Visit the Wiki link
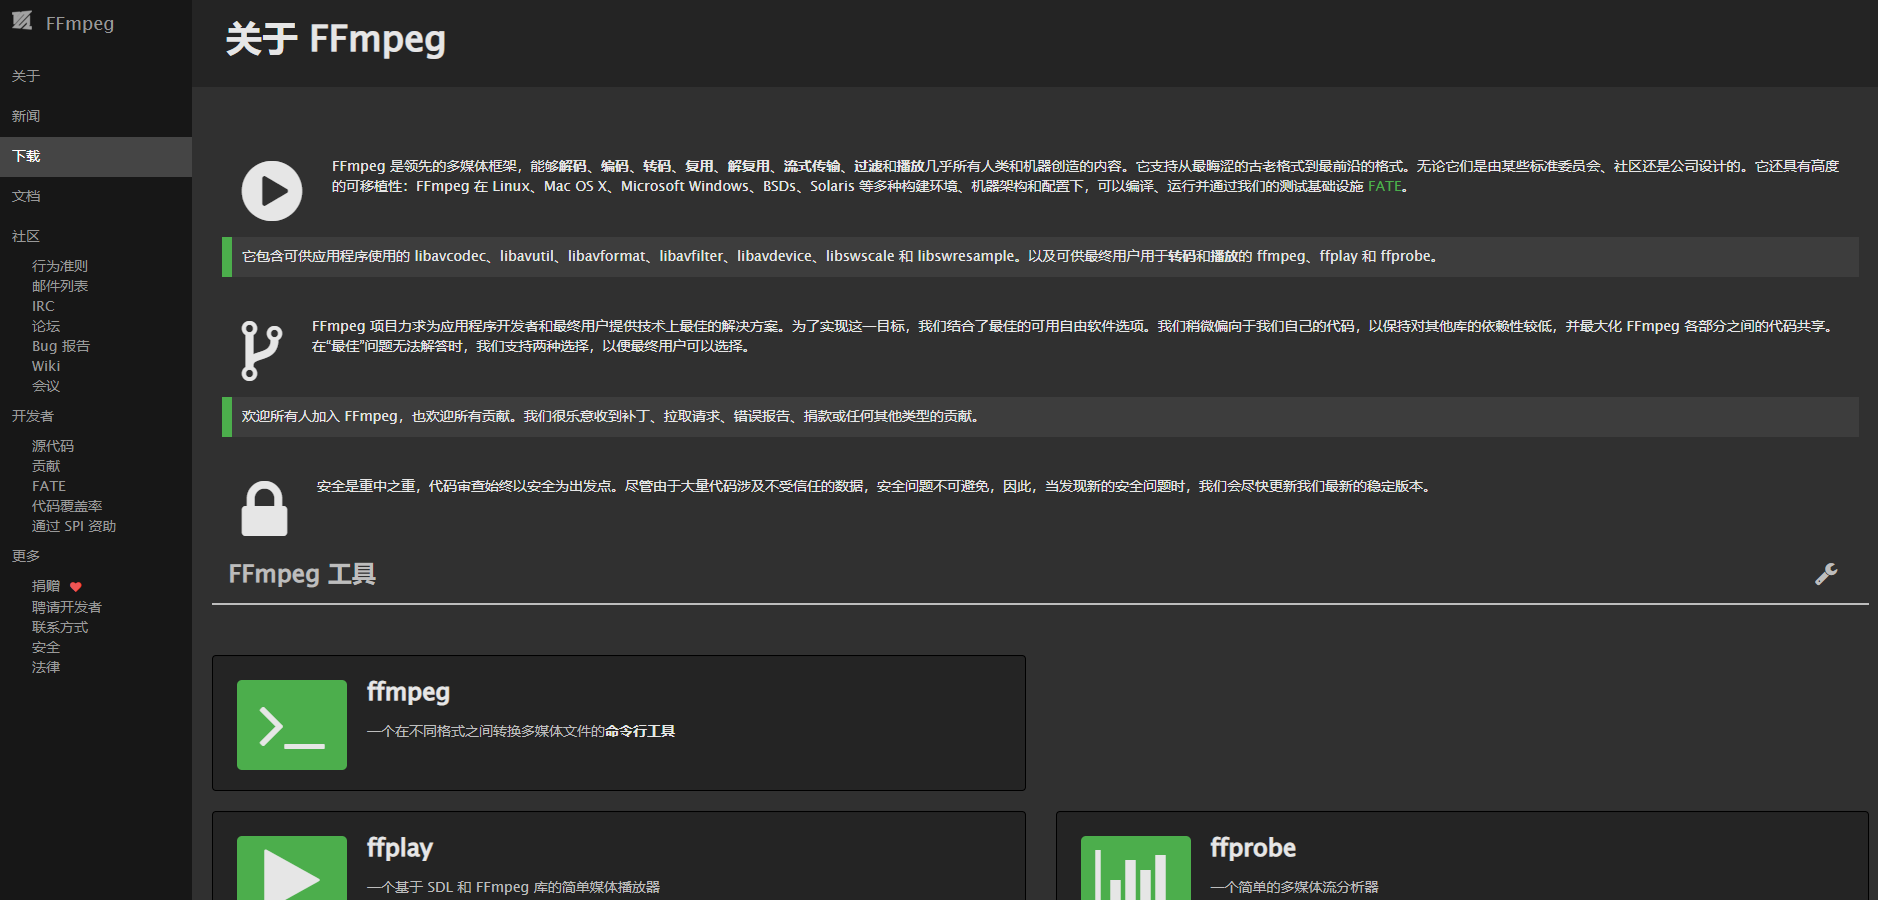Screen dimensions: 1878x900 pyautogui.click(x=45, y=365)
